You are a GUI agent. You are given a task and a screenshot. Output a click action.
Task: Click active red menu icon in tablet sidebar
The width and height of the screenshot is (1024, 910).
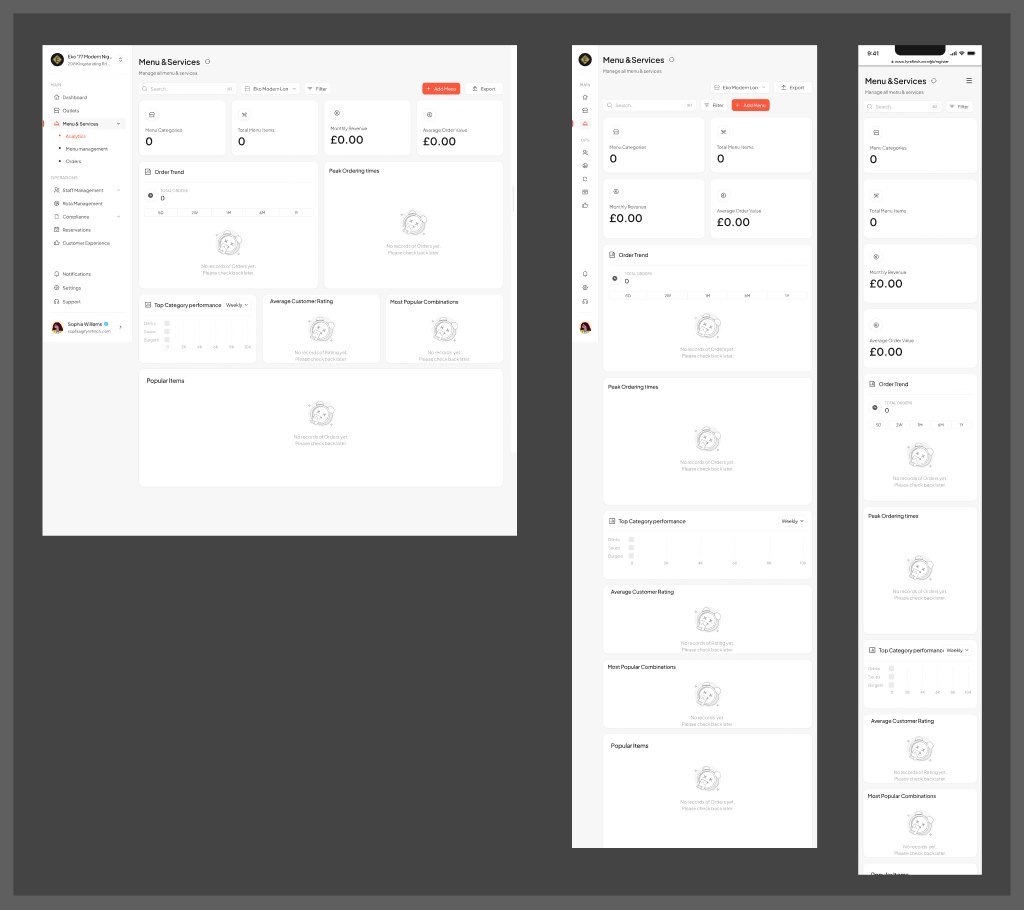[x=585, y=123]
